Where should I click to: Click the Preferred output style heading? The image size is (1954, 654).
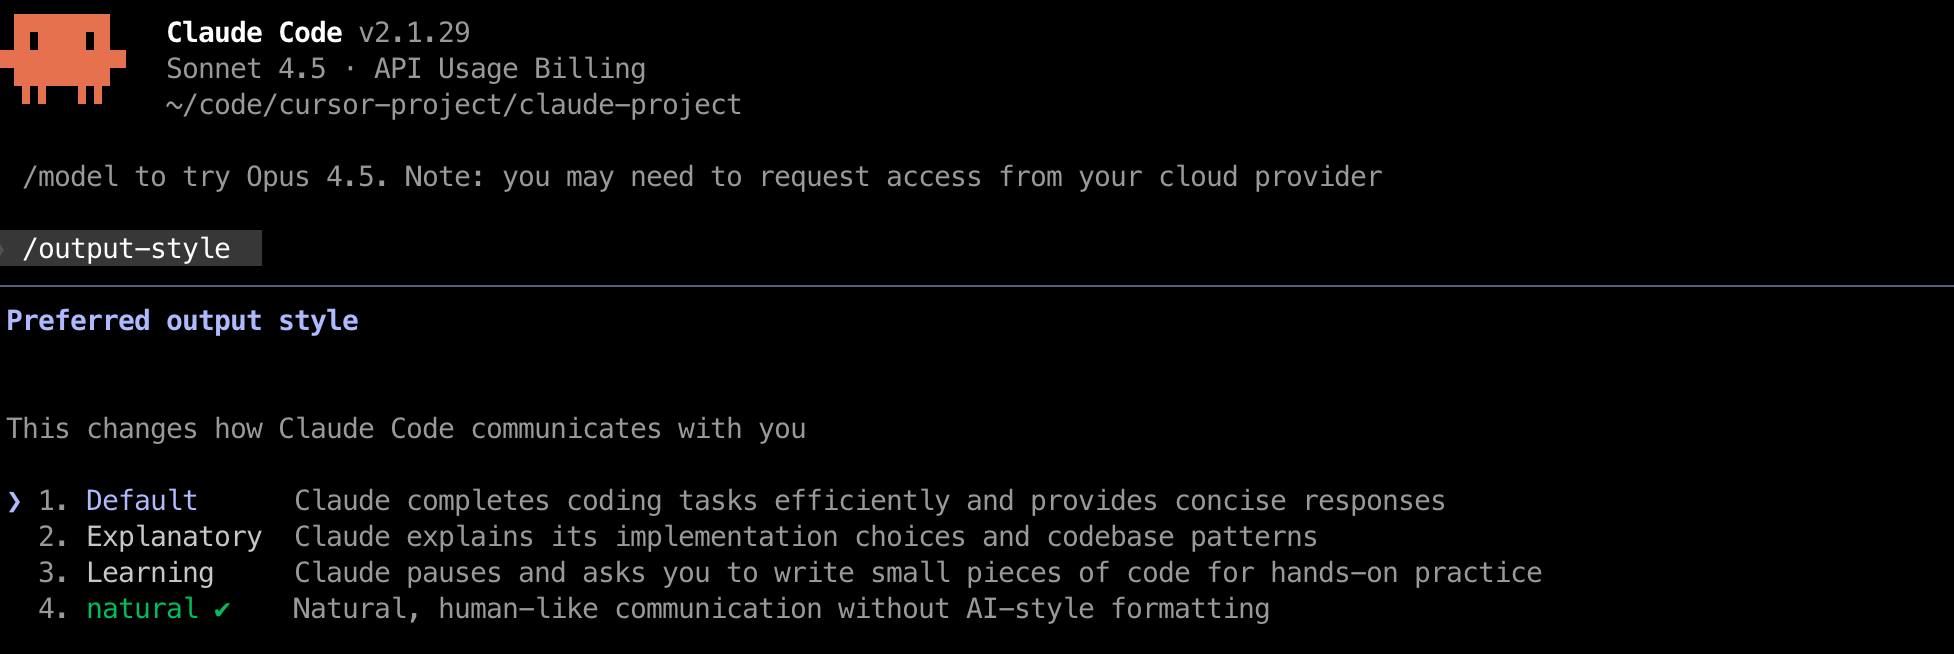pyautogui.click(x=182, y=321)
